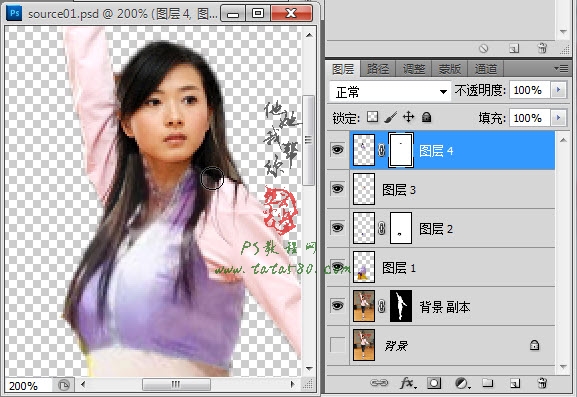Click the document horizontal scrollbar thumb
The width and height of the screenshot is (577, 397).
click(x=176, y=384)
